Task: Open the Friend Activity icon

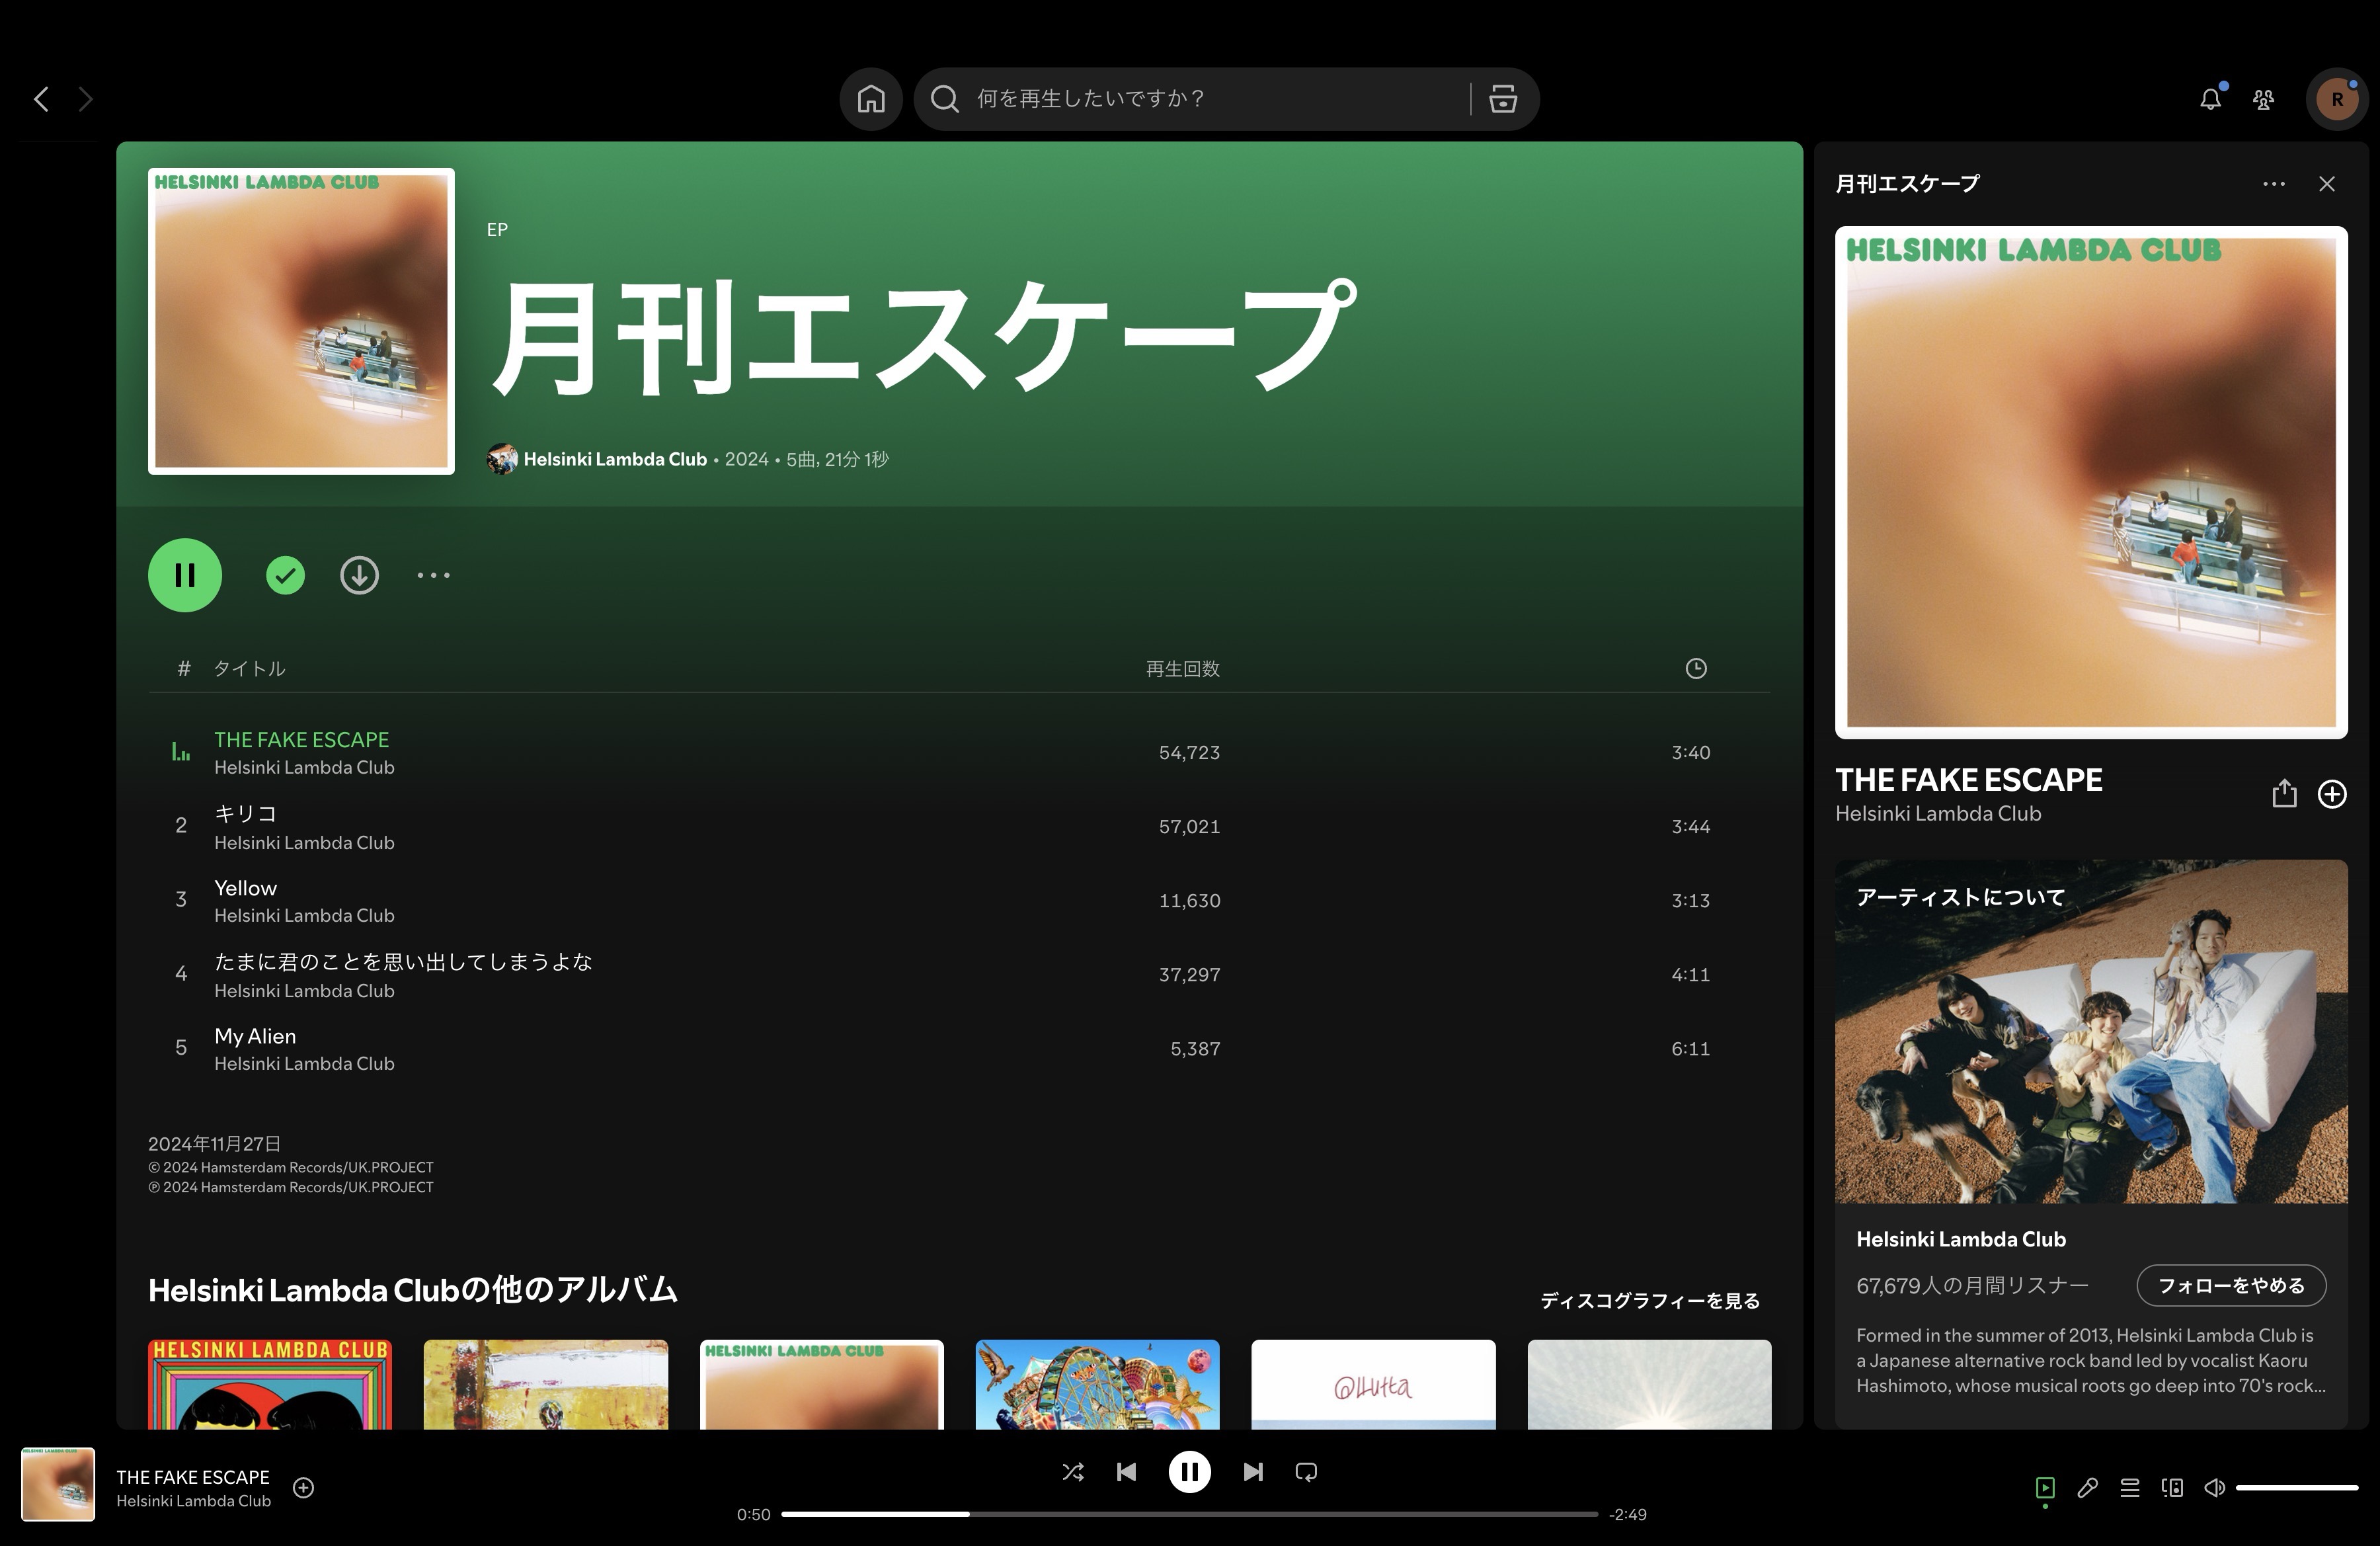Action: pos(2263,99)
